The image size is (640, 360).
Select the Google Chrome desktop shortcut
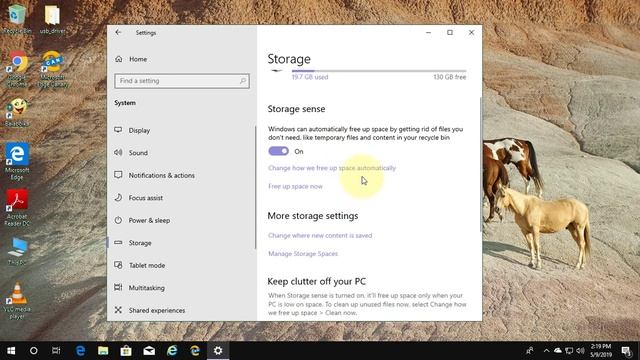(x=17, y=69)
